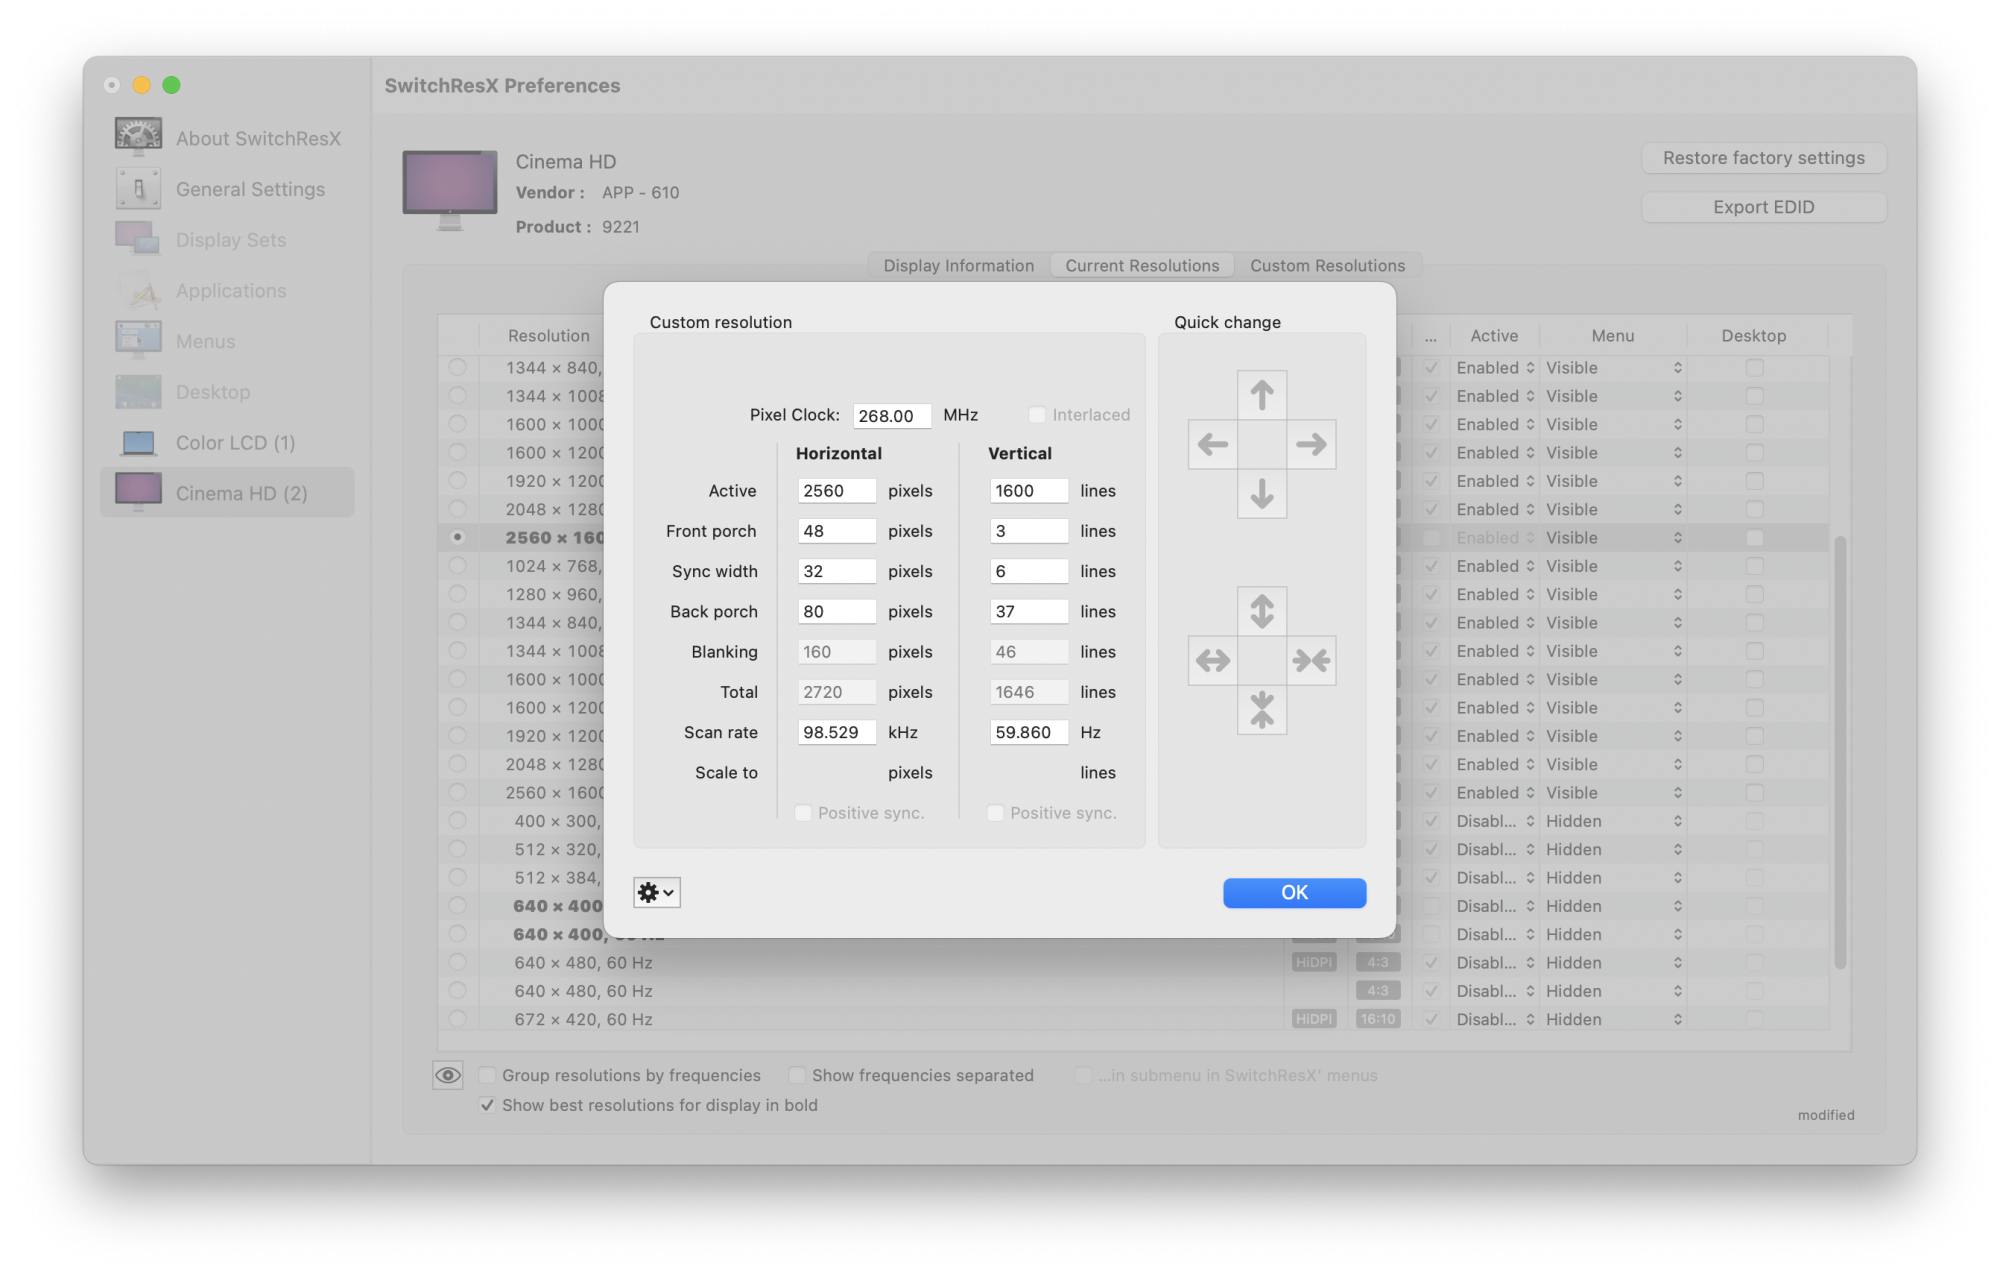The height and width of the screenshot is (1275, 2000).
Task: Switch to Custom Resolutions tab
Action: (x=1327, y=266)
